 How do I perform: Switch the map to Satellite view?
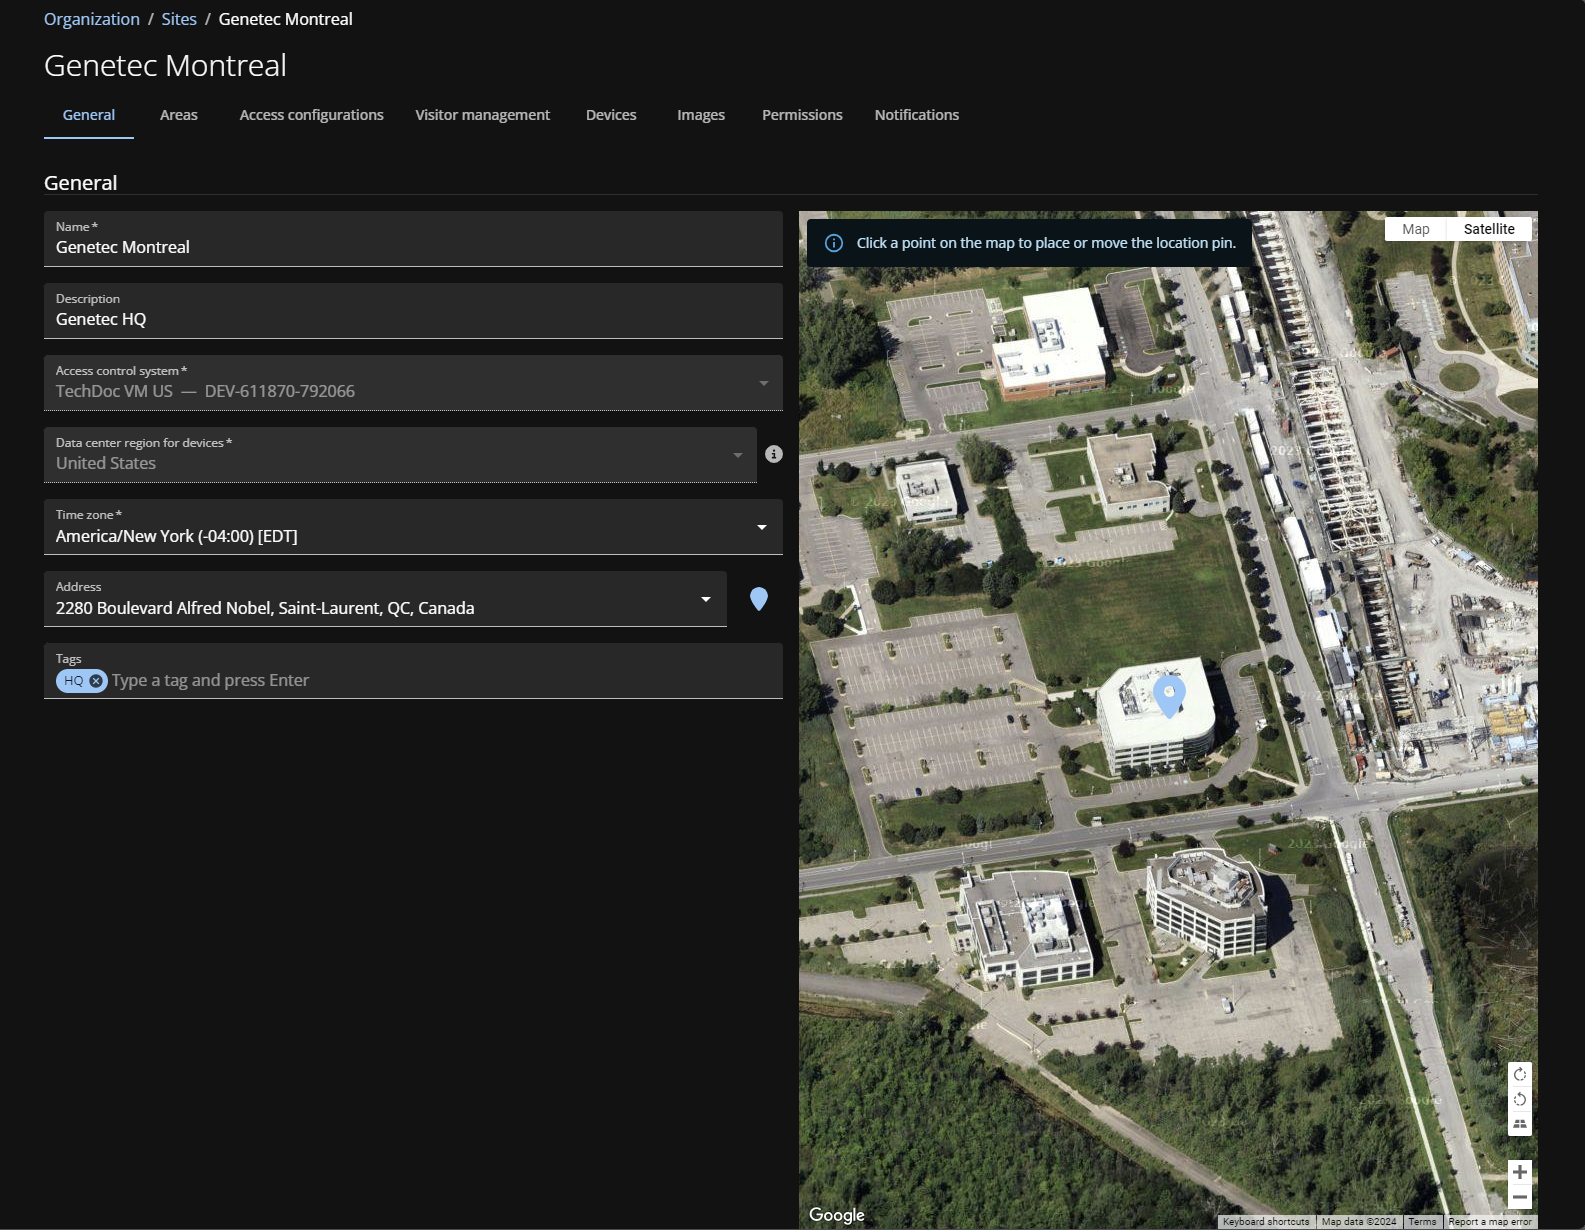[x=1488, y=229]
